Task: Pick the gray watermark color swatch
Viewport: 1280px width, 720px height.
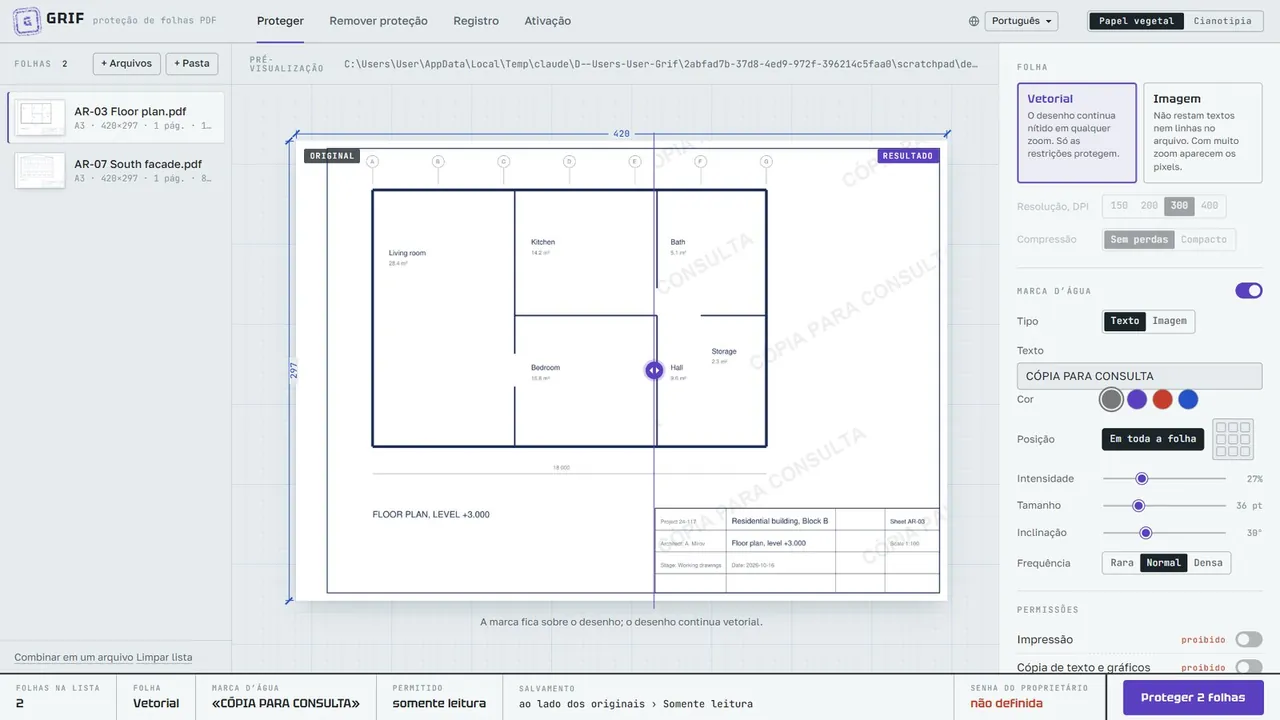Action: pos(1111,399)
